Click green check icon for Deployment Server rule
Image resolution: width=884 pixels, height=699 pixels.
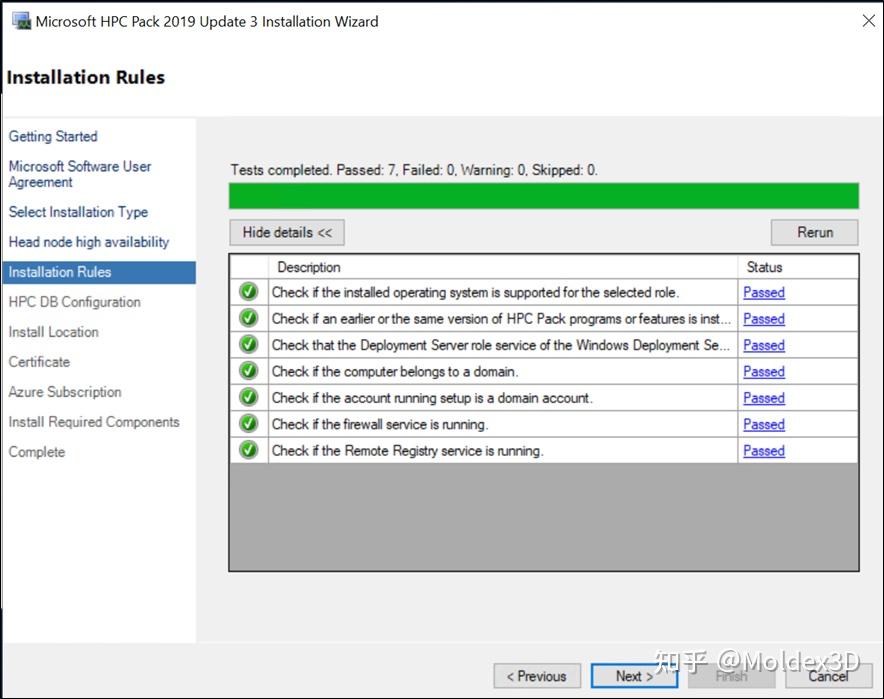click(249, 345)
